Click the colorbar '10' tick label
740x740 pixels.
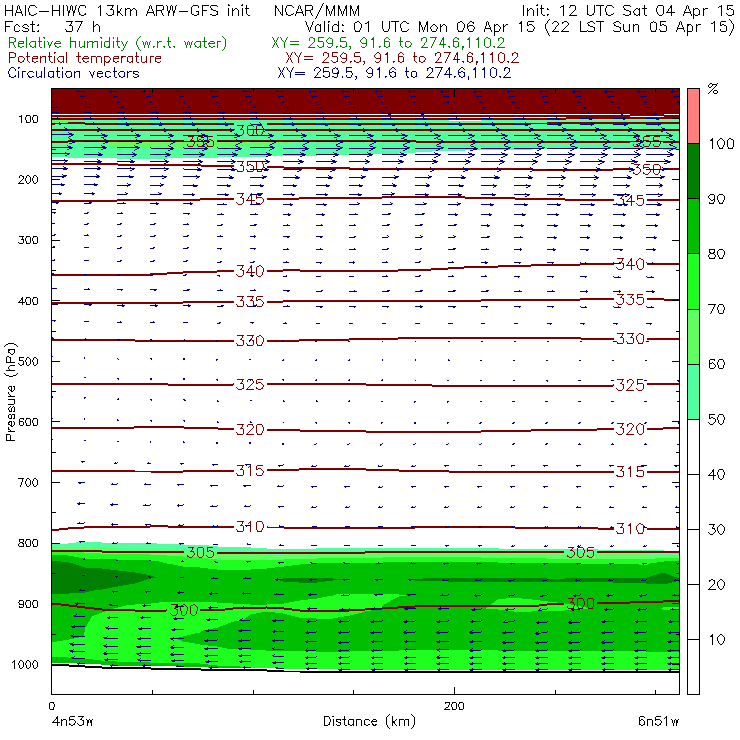coord(716,640)
